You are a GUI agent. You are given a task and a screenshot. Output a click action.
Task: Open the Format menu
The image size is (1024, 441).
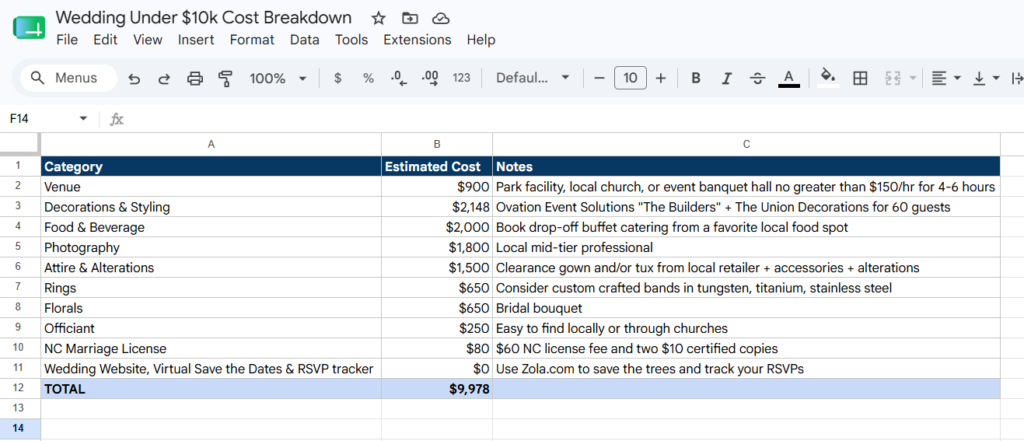click(x=252, y=40)
